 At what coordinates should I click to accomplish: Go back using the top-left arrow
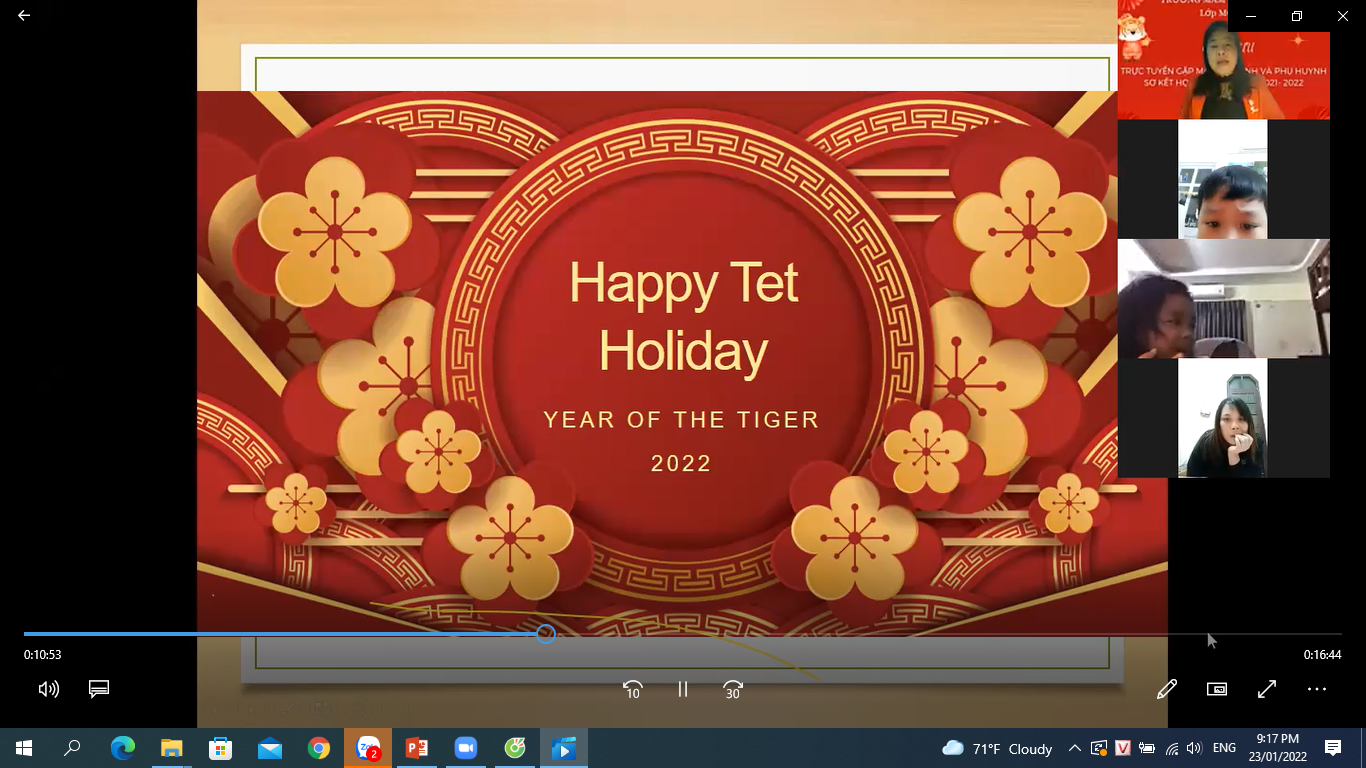pyautogui.click(x=24, y=16)
